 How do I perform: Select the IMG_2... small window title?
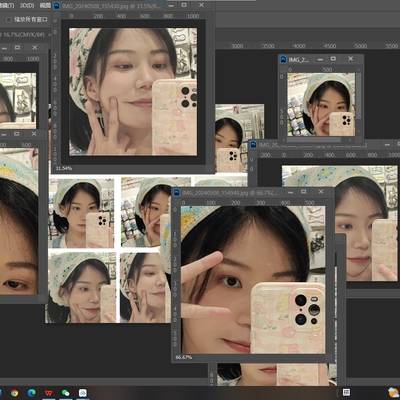pos(299,59)
